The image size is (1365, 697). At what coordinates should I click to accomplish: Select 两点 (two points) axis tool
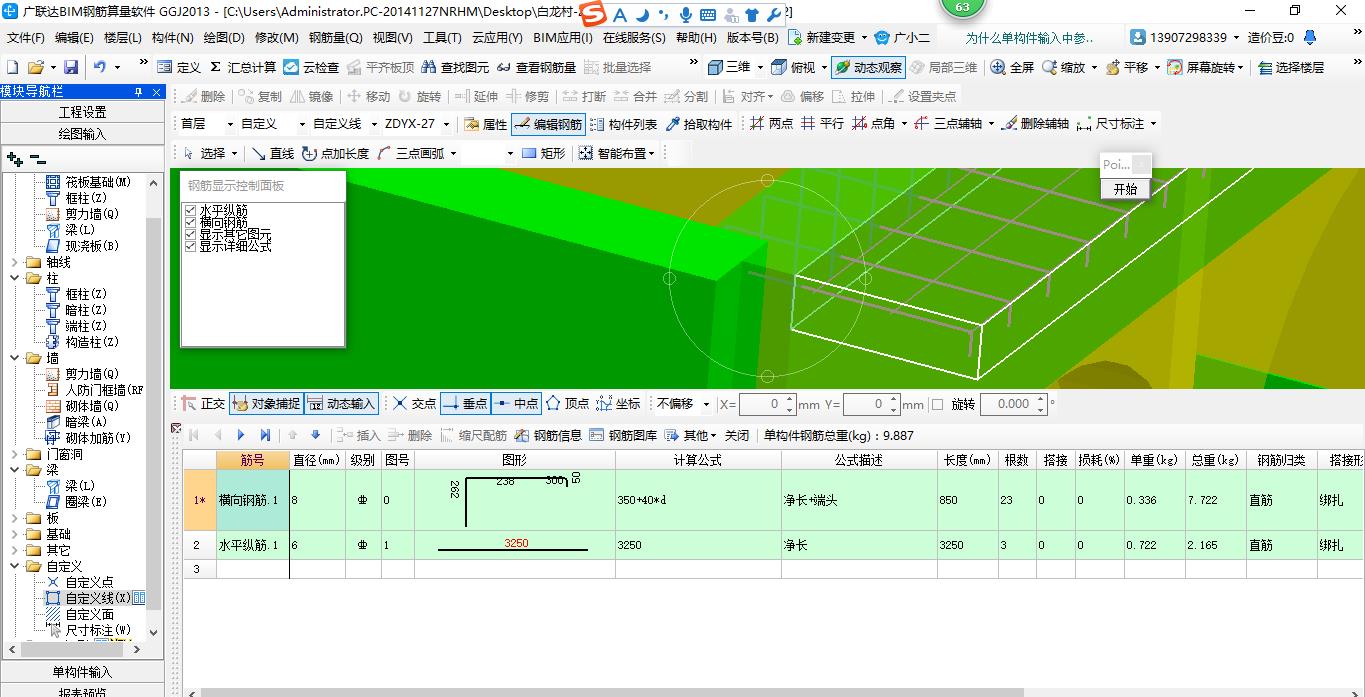pyautogui.click(x=771, y=124)
